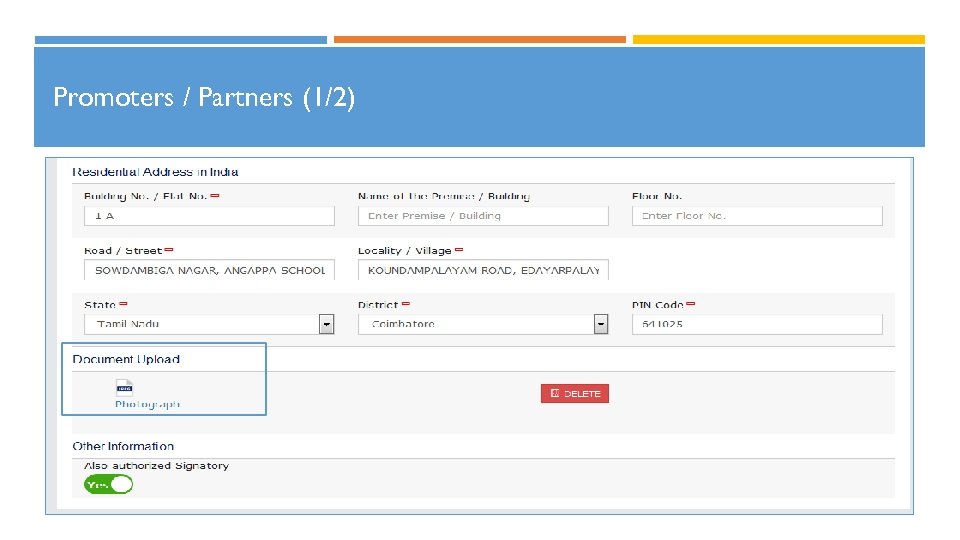The image size is (960, 540).
Task: Click the Locality / Village label
Action: pos(405,250)
